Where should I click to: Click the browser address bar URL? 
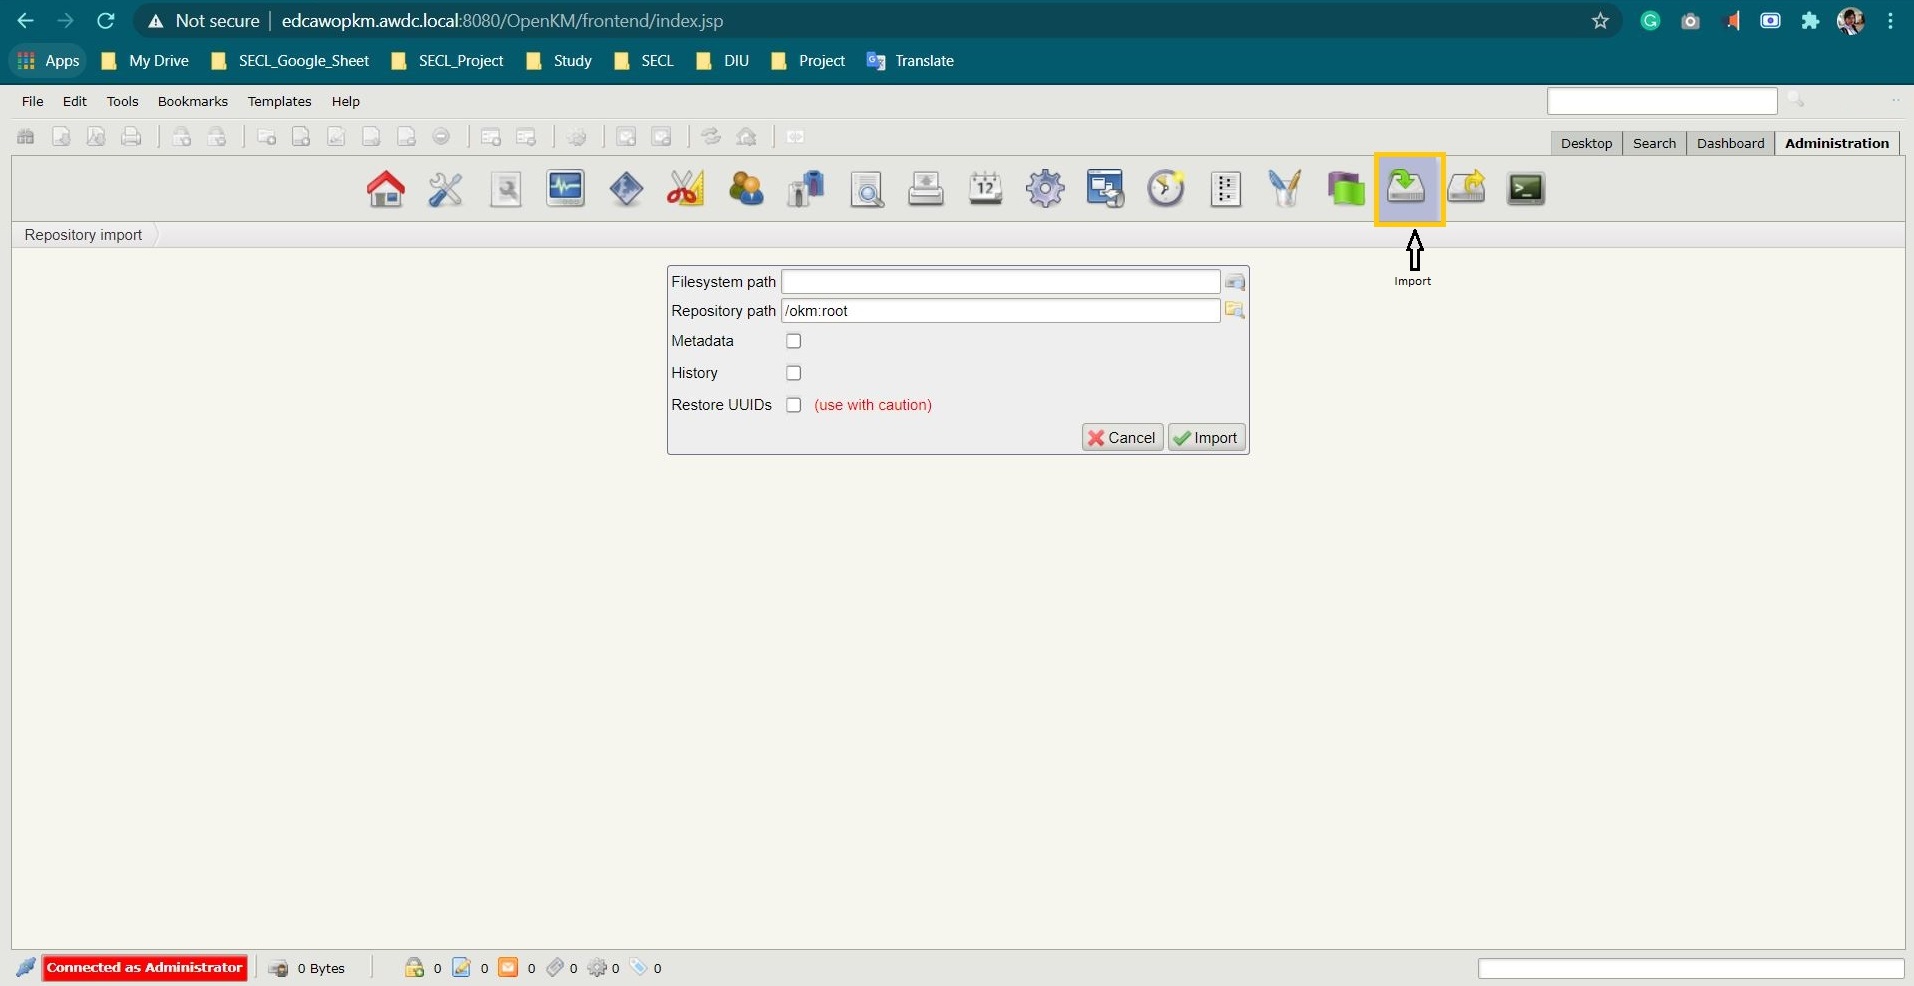click(502, 21)
